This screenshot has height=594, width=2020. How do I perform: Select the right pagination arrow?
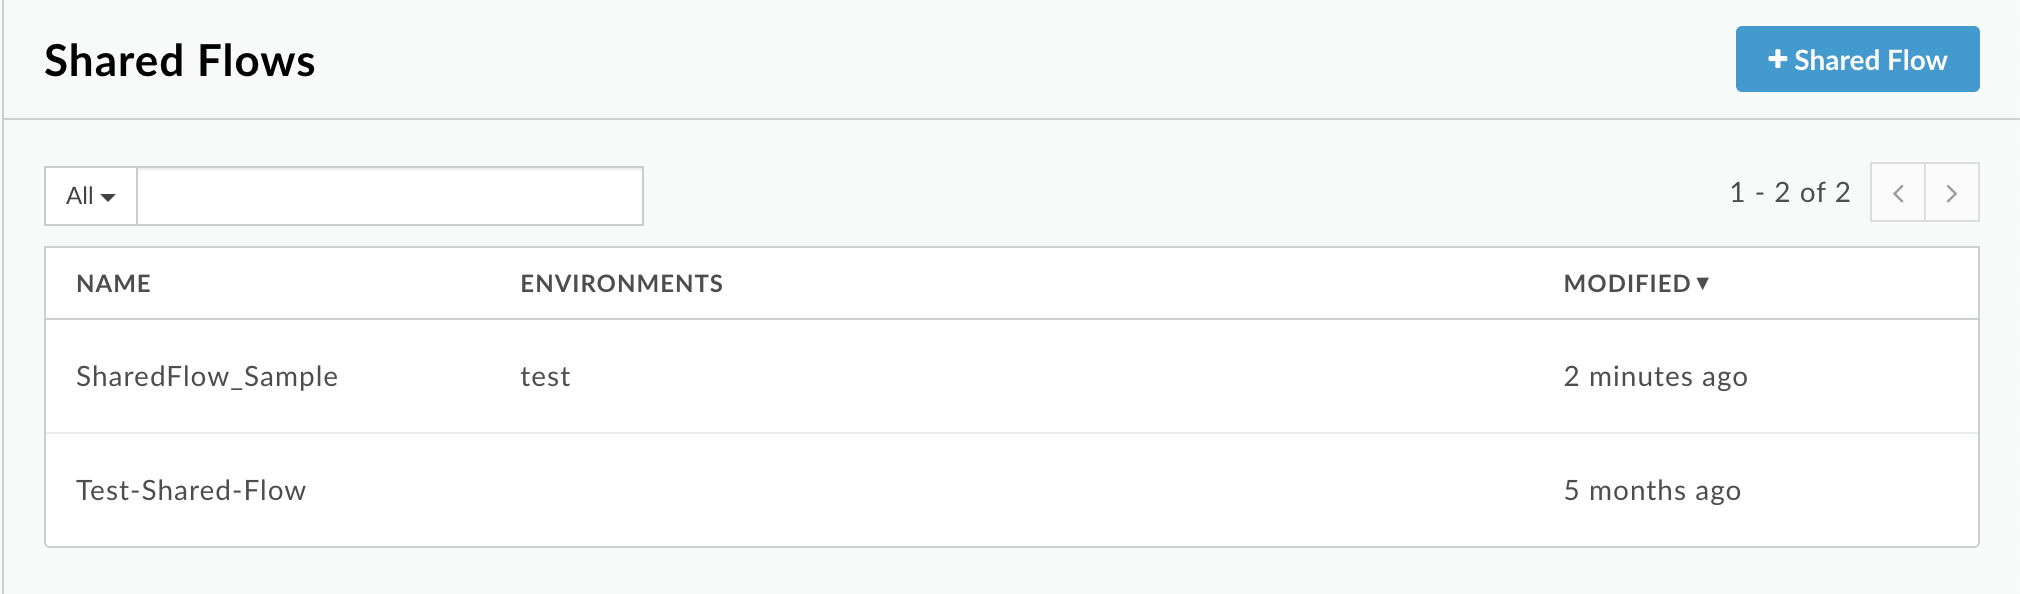click(1952, 193)
